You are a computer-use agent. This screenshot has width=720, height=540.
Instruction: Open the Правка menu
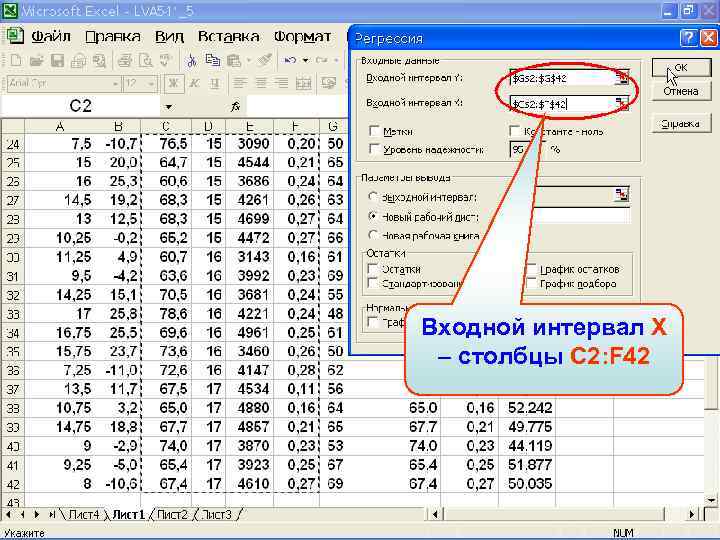point(113,36)
